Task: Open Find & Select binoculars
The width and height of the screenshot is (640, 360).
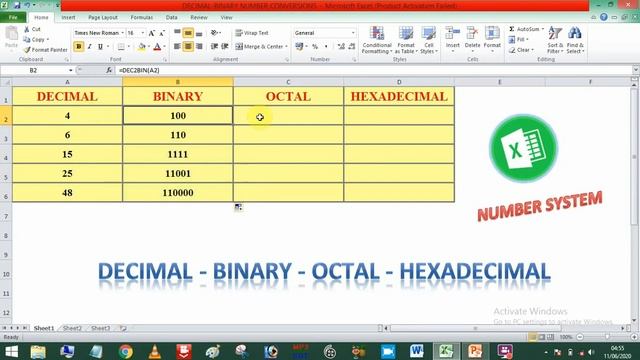Action: 575,40
